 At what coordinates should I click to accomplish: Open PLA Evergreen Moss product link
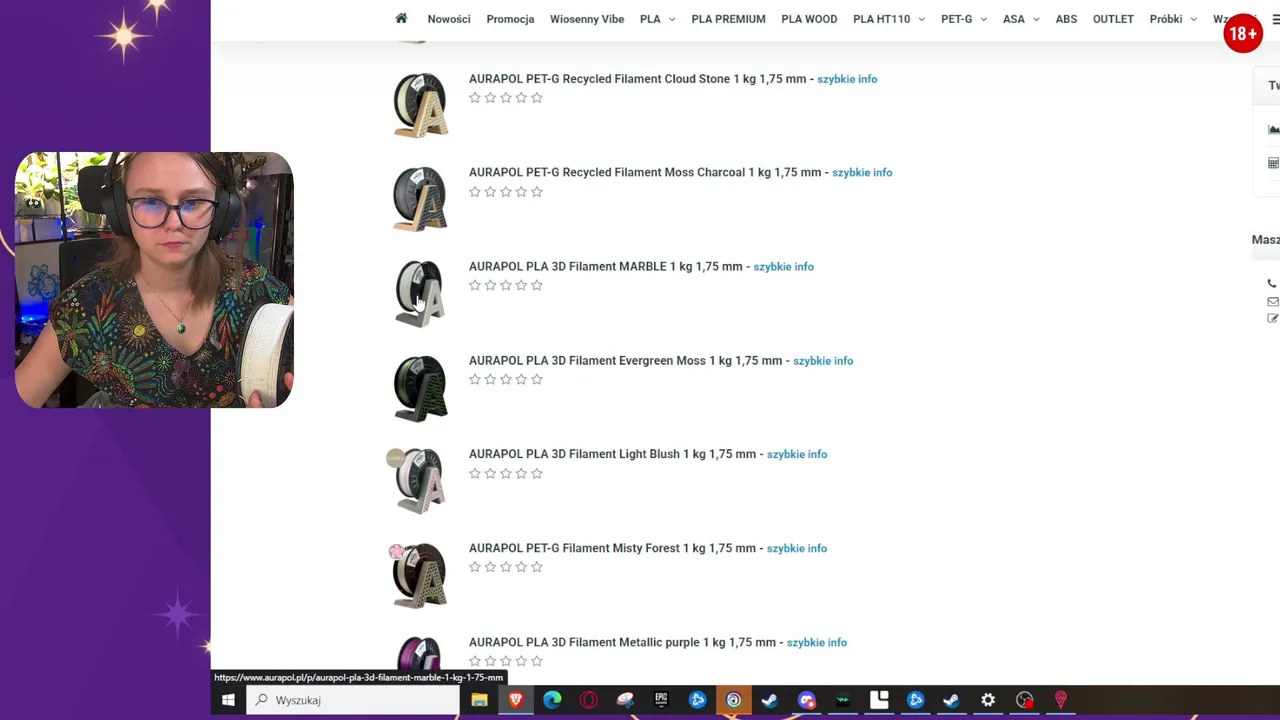tap(625, 361)
